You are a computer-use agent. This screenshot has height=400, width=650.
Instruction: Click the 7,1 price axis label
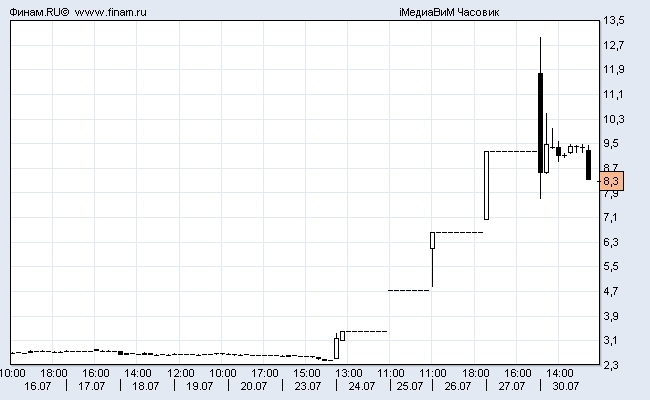click(611, 217)
